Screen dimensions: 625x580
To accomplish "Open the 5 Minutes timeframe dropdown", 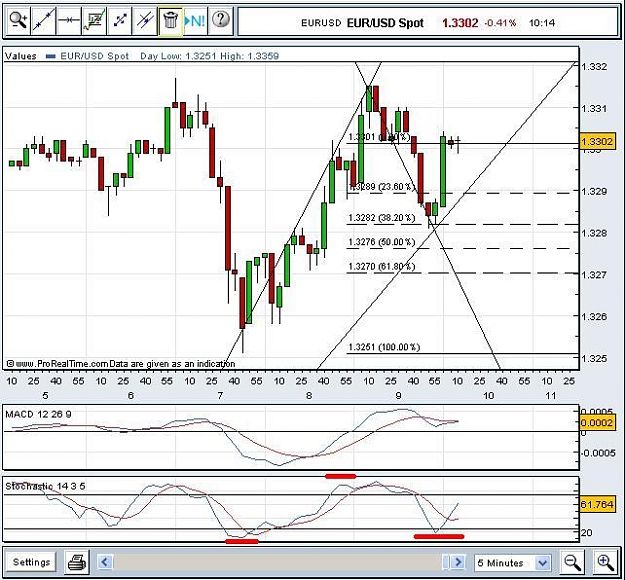I will click(513, 563).
